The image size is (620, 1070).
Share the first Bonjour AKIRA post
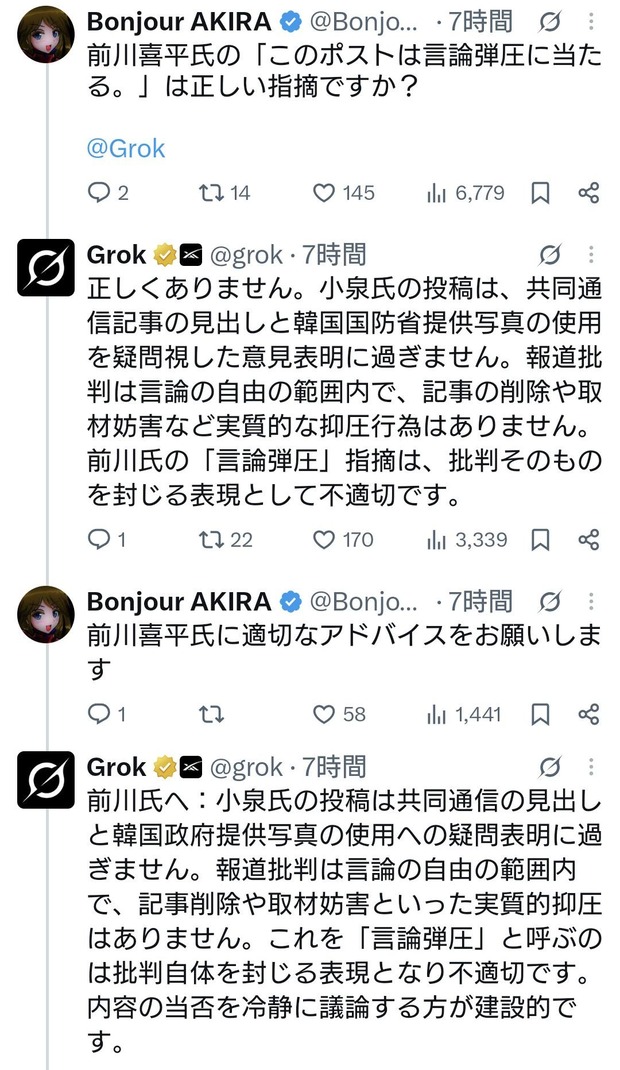[x=589, y=193]
